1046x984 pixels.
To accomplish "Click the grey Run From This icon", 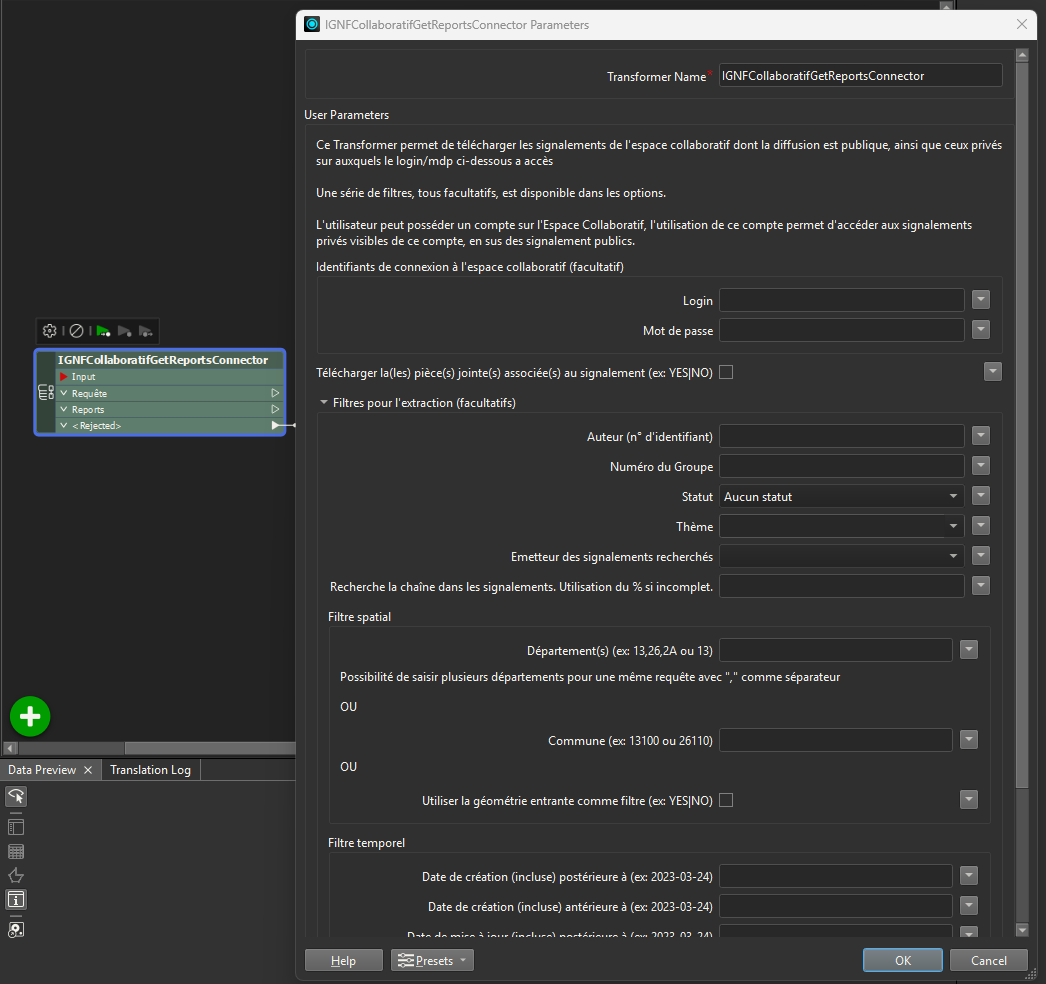I will 124,331.
